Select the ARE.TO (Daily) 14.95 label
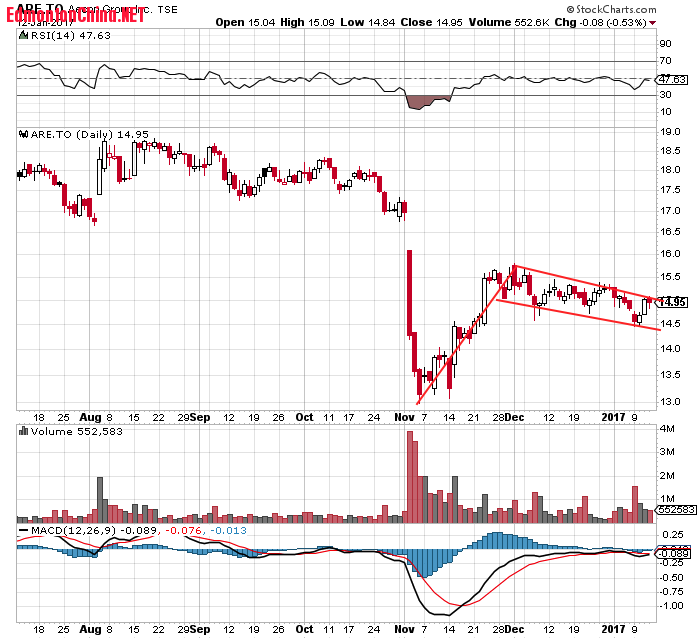This screenshot has width=700, height=639. pos(90,134)
